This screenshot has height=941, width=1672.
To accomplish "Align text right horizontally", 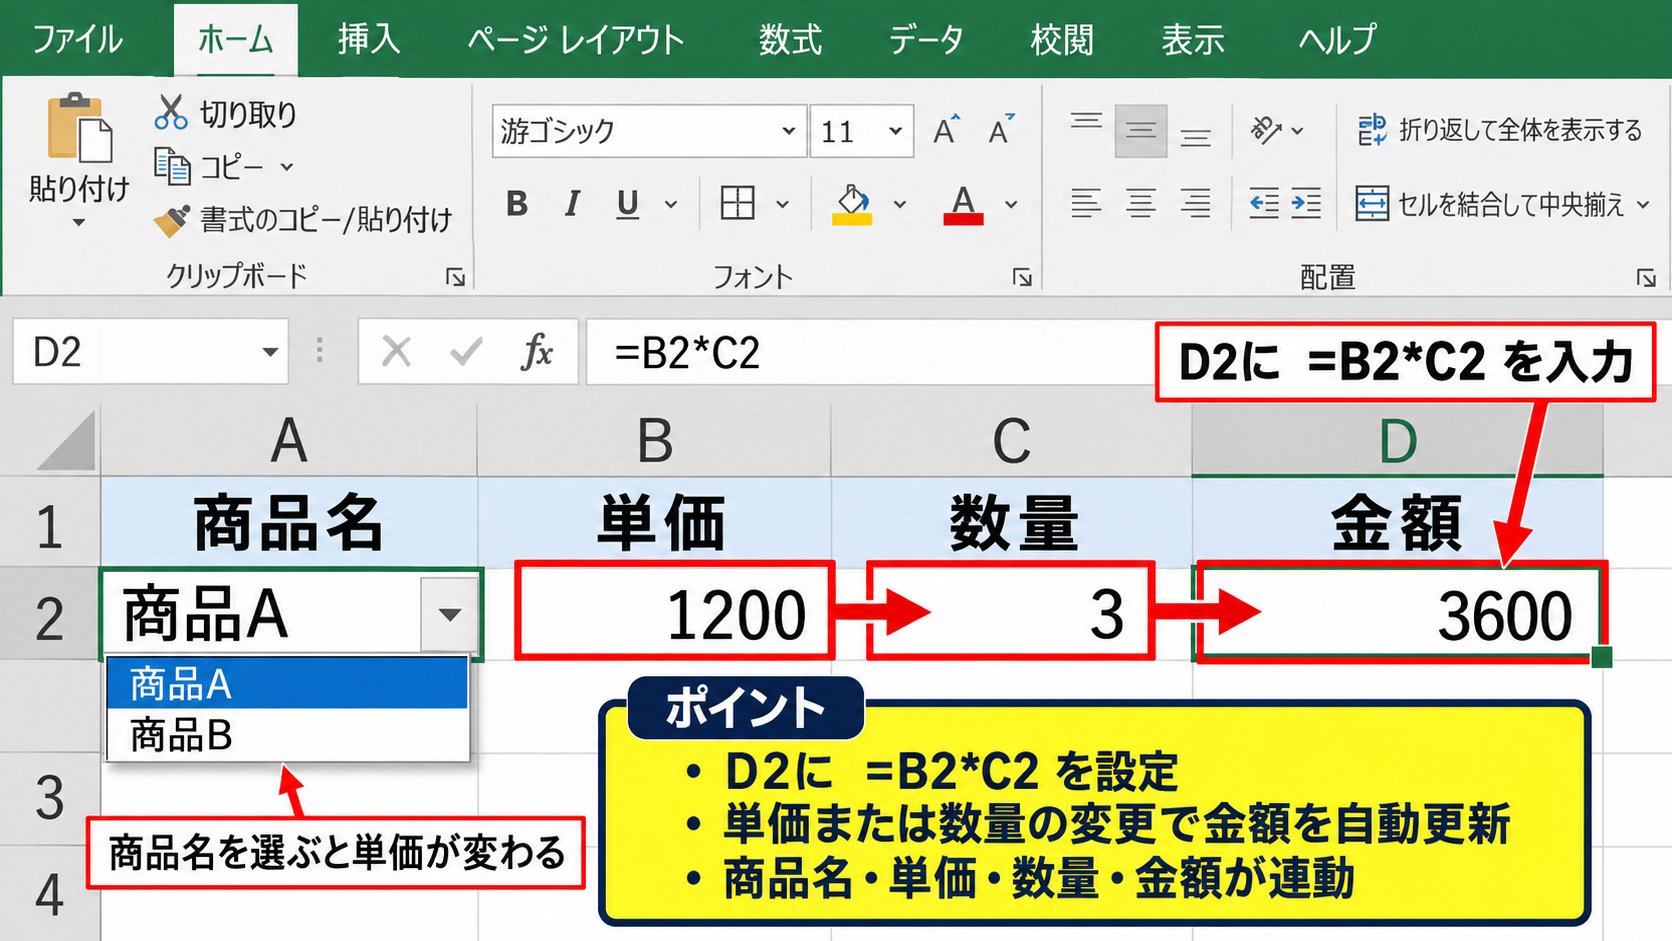I will 1195,204.
